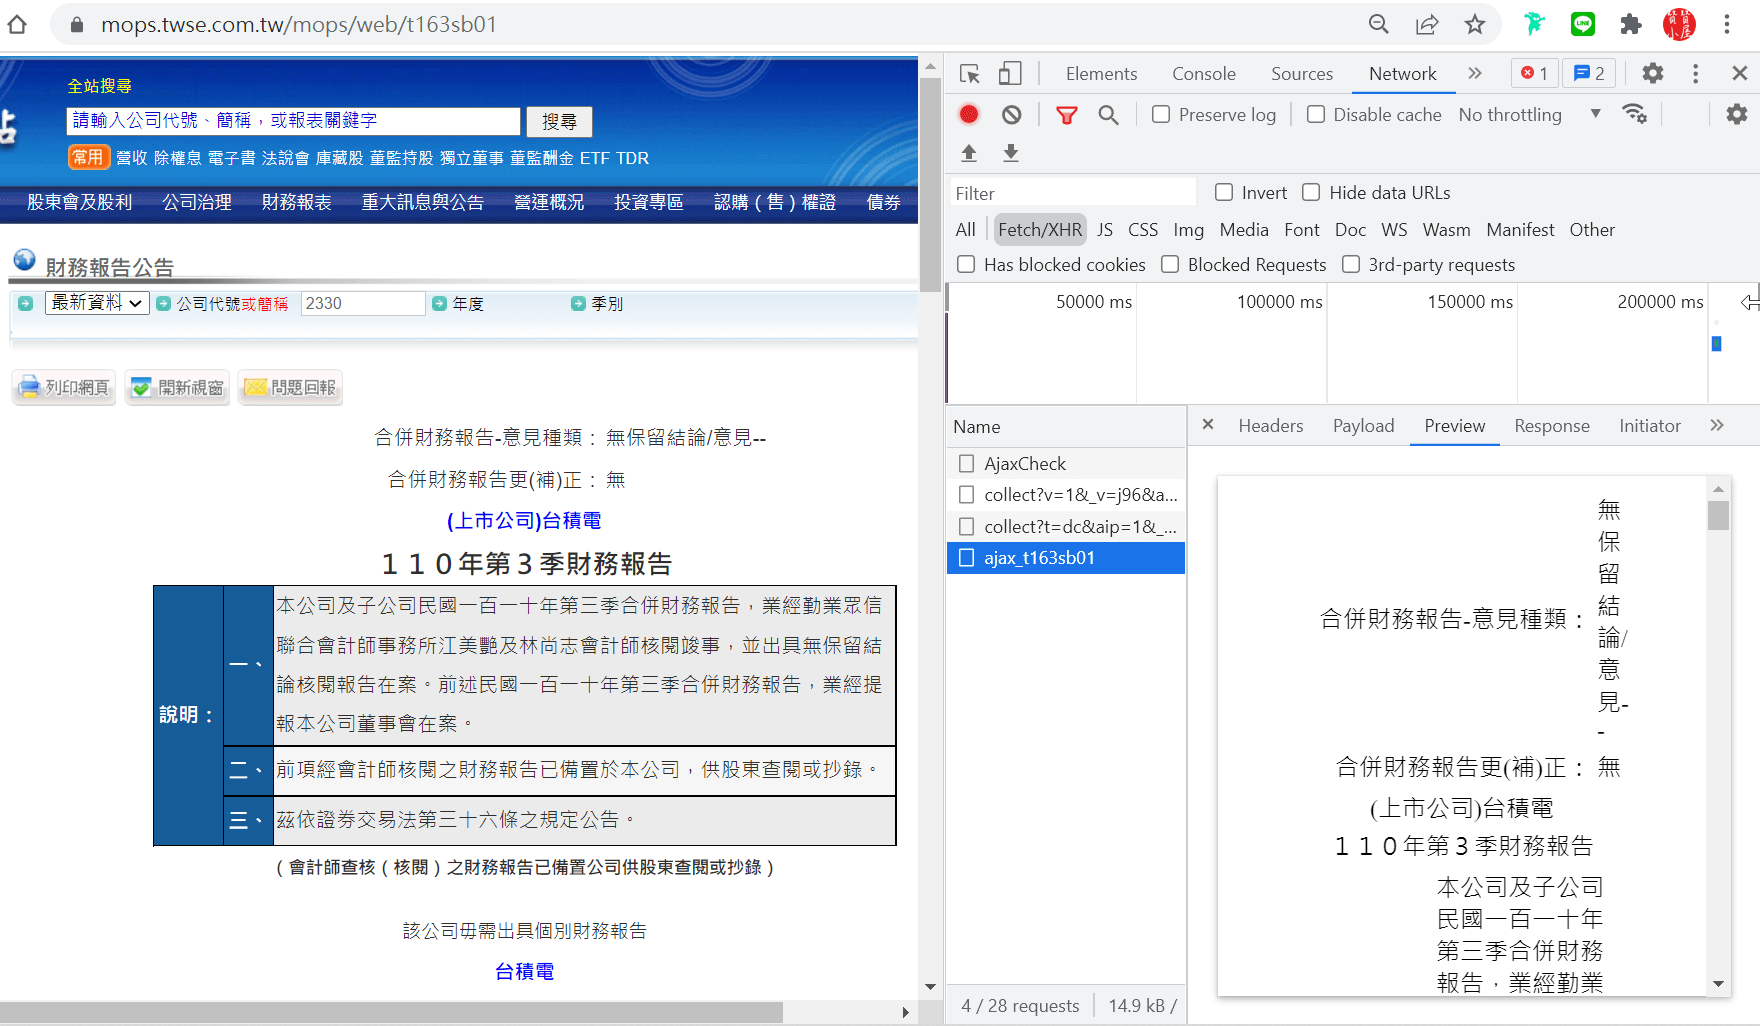
Task: Select the ajax_t163sb01 request
Action: 1066,558
